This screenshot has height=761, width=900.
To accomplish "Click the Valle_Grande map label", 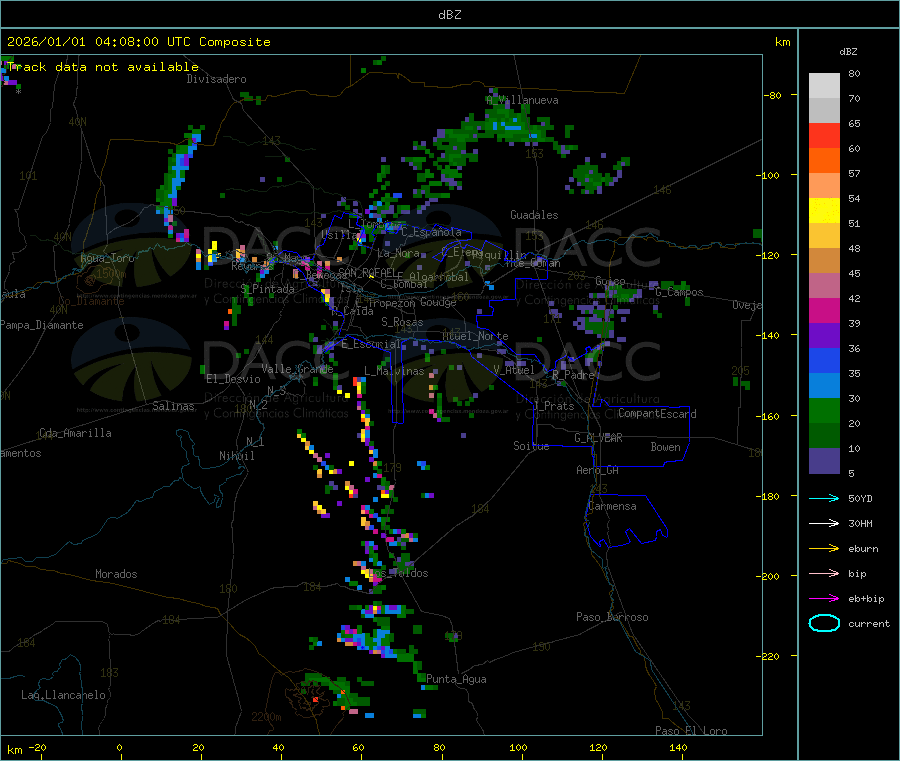I will point(297,369).
